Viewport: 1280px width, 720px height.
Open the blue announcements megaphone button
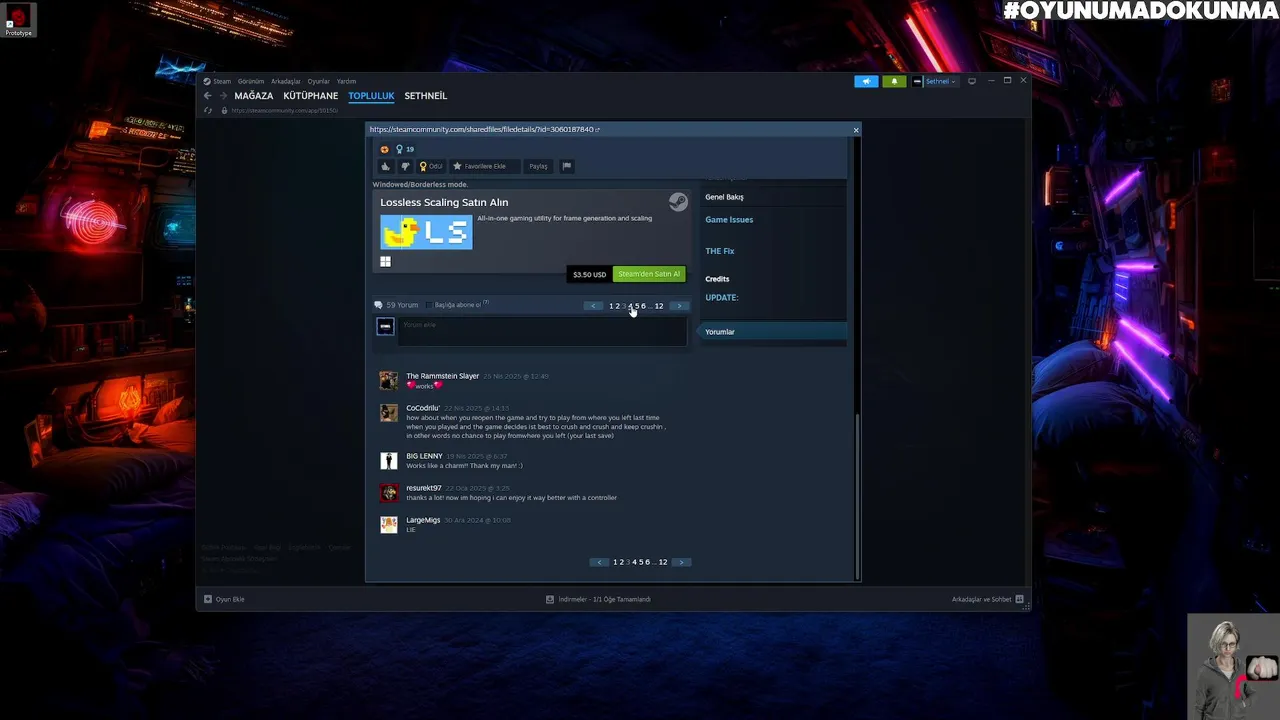[866, 81]
